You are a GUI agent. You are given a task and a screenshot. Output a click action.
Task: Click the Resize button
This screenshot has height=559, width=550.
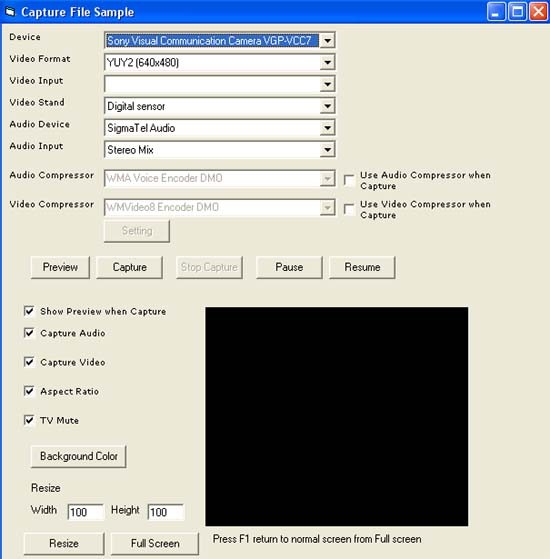pos(64,543)
